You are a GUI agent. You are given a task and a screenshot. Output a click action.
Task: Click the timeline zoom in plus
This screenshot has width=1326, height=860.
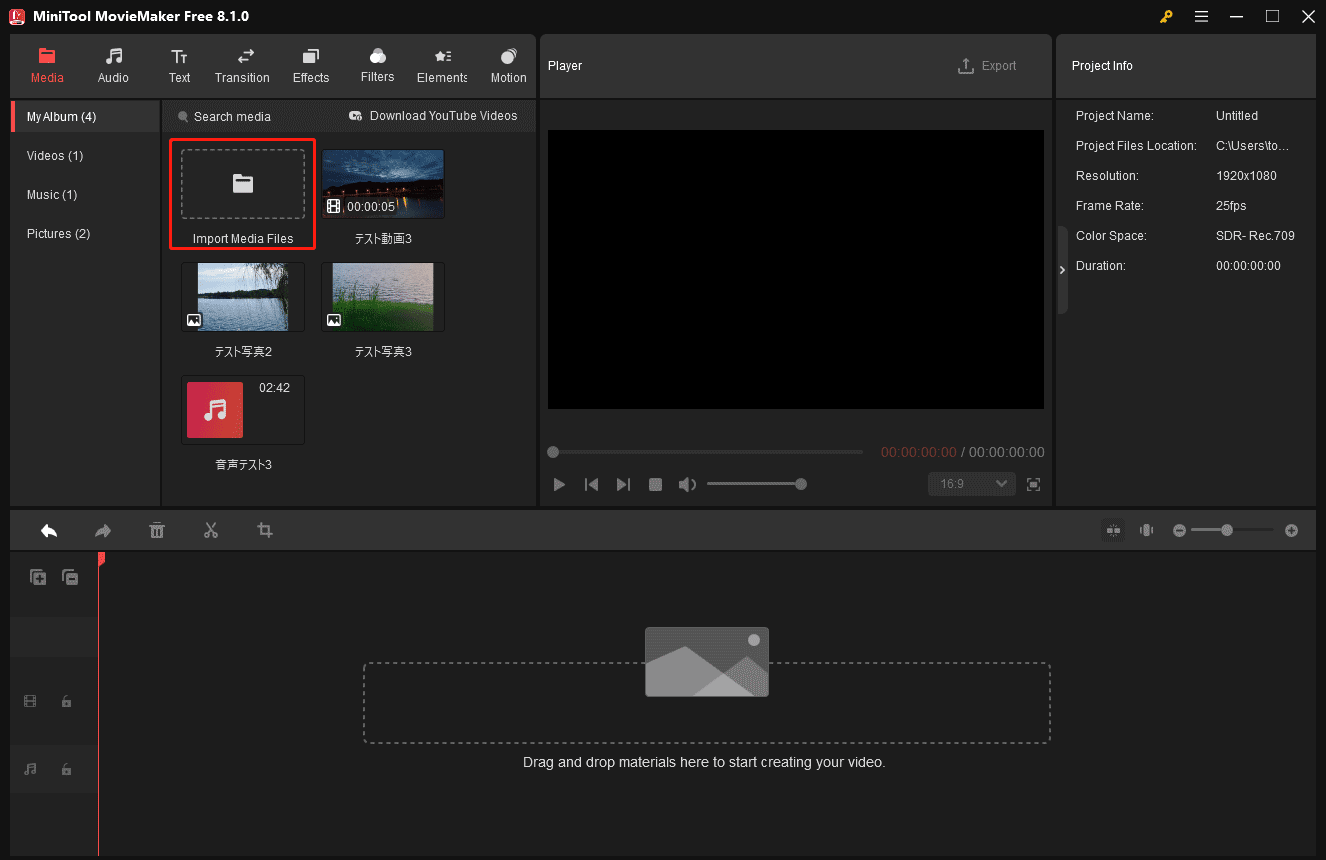point(1291,530)
